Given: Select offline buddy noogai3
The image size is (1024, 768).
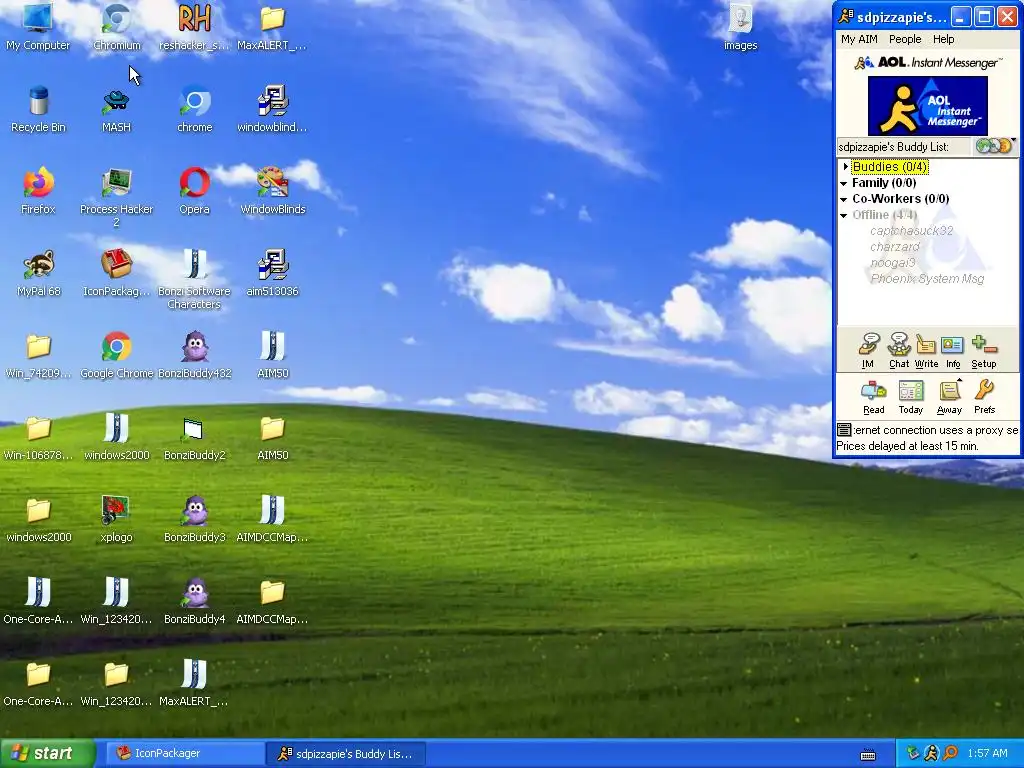Looking at the screenshot, I should [x=892, y=263].
